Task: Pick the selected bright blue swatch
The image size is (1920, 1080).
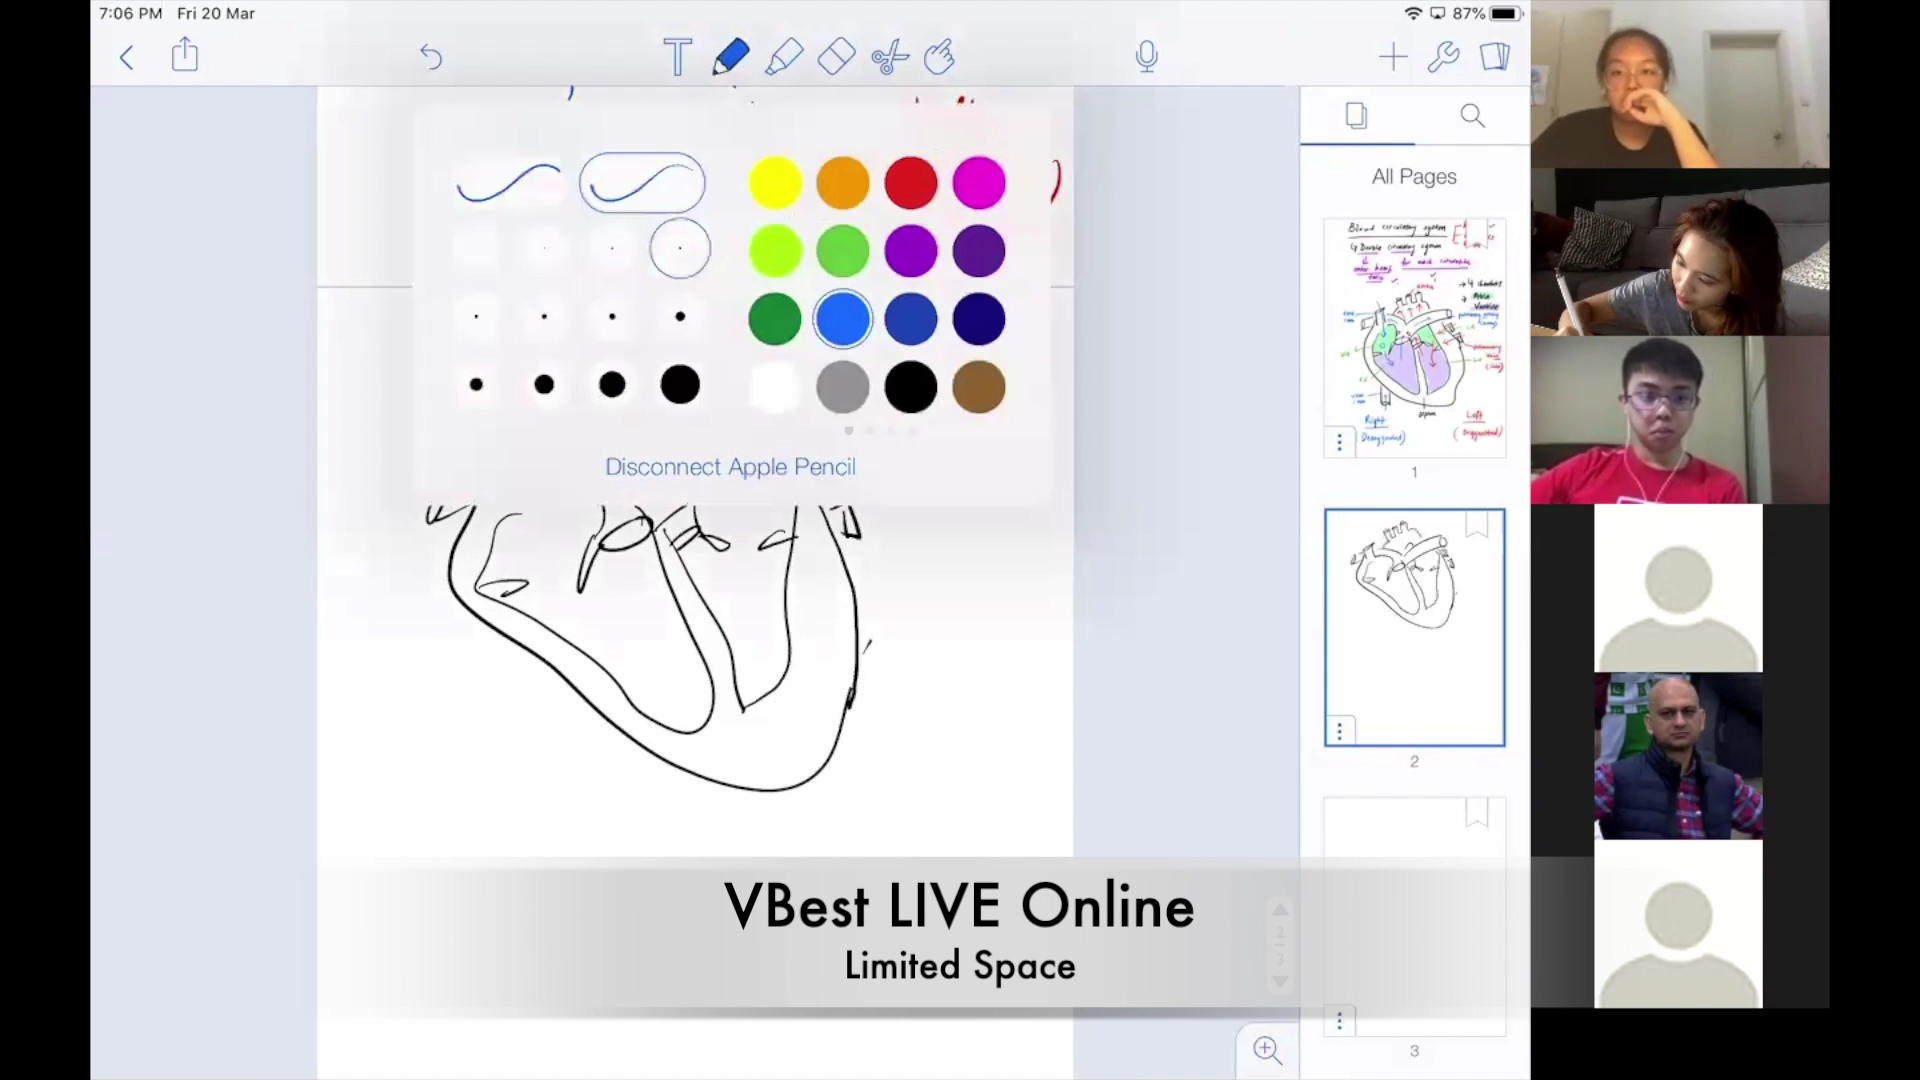Action: click(843, 319)
